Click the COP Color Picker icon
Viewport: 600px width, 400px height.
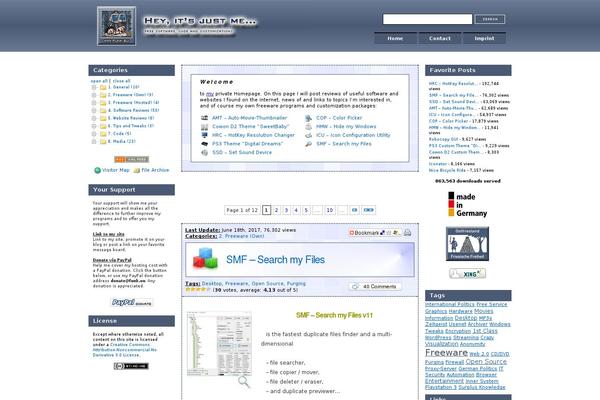click(308, 118)
